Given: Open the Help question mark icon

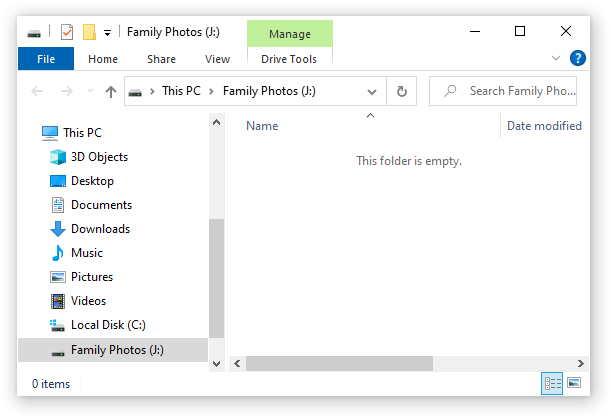Looking at the screenshot, I should click(578, 59).
